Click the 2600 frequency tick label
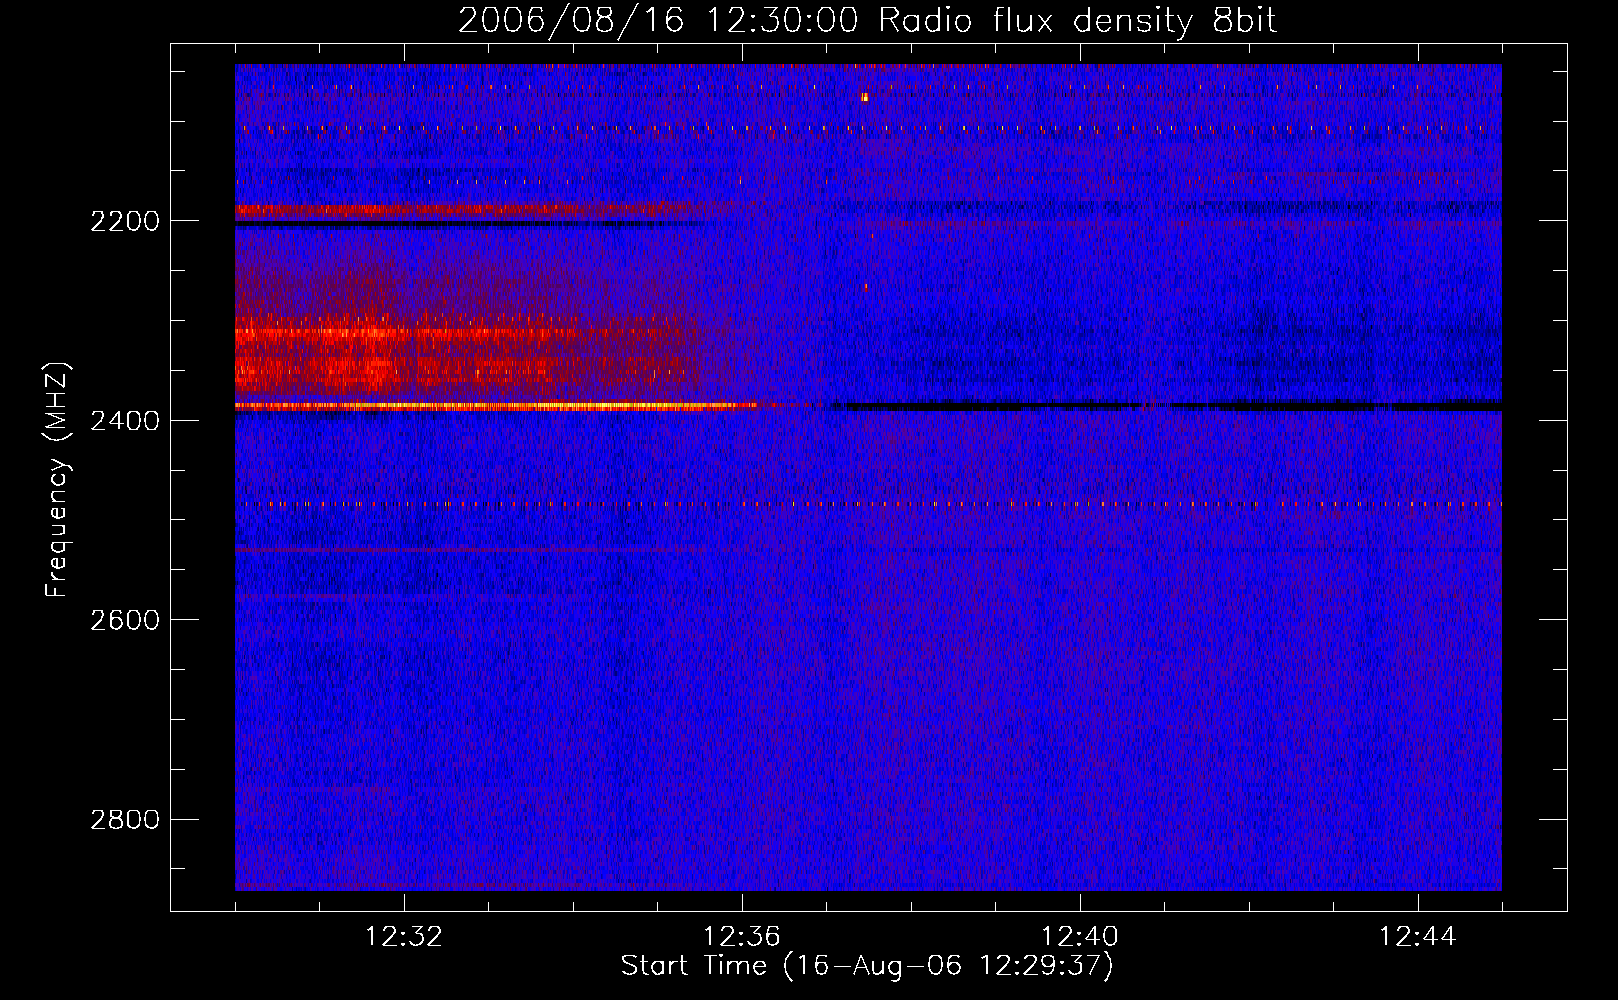This screenshot has width=1618, height=1000. click(x=125, y=620)
